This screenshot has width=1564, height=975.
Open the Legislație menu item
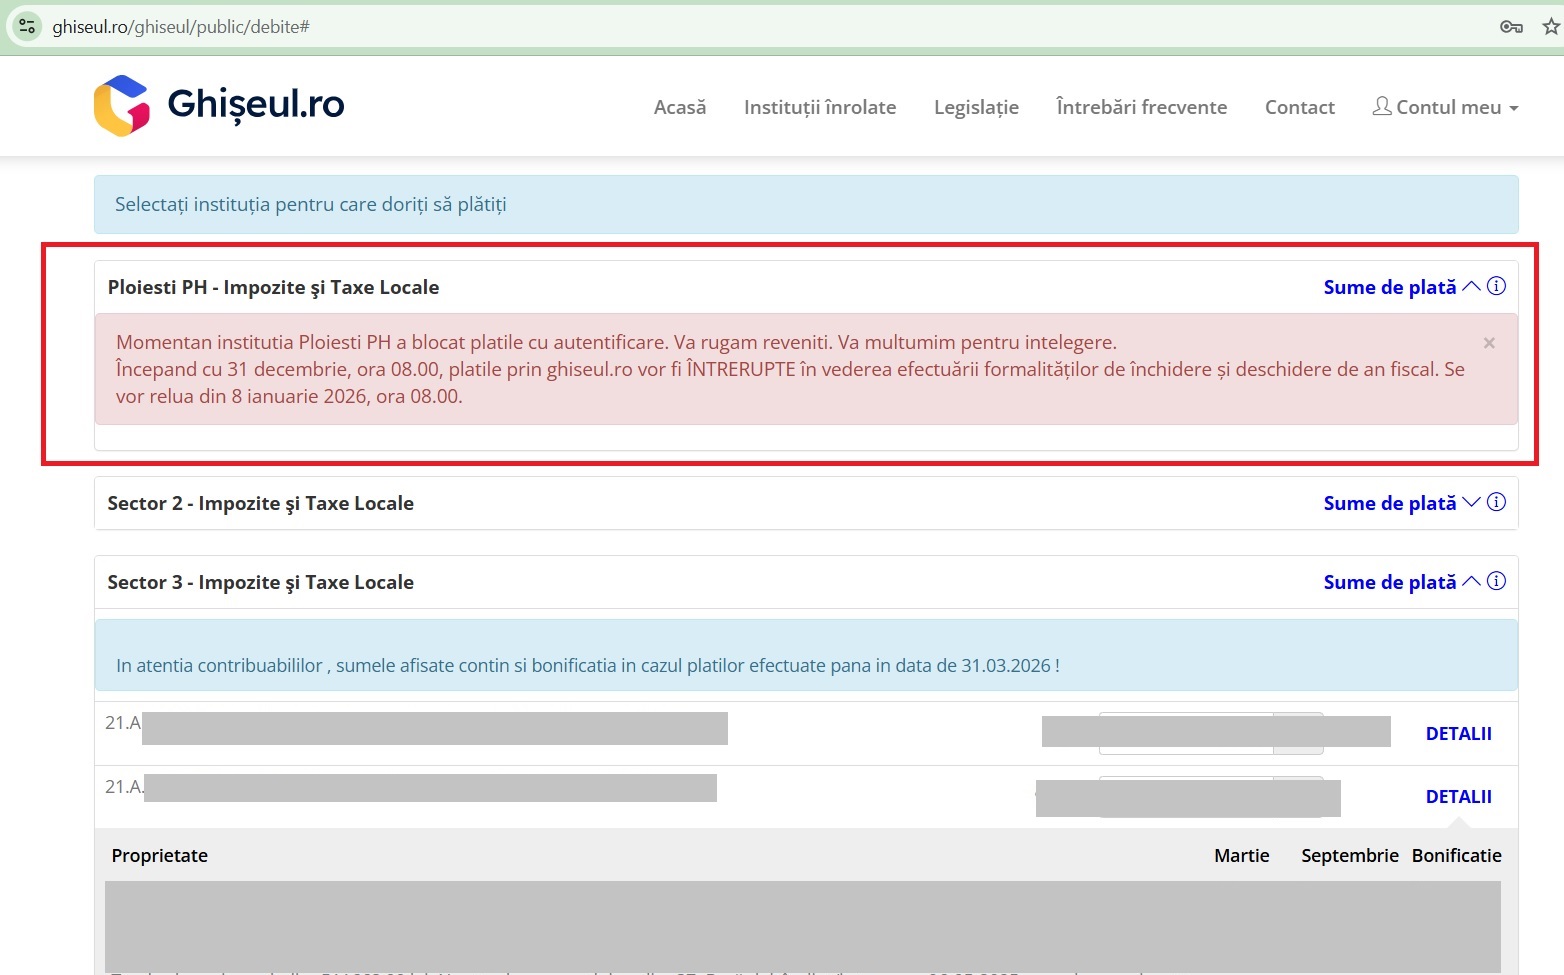[x=976, y=107]
